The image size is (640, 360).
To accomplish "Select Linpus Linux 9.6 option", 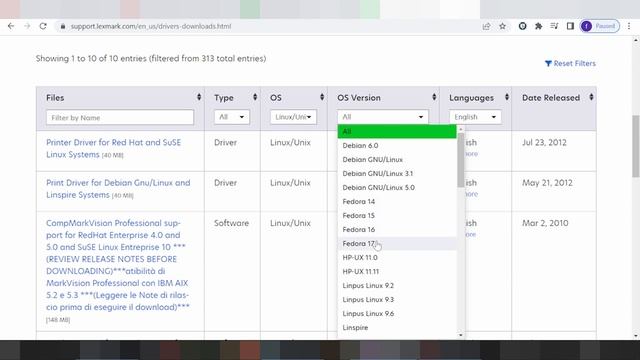I will point(397,313).
